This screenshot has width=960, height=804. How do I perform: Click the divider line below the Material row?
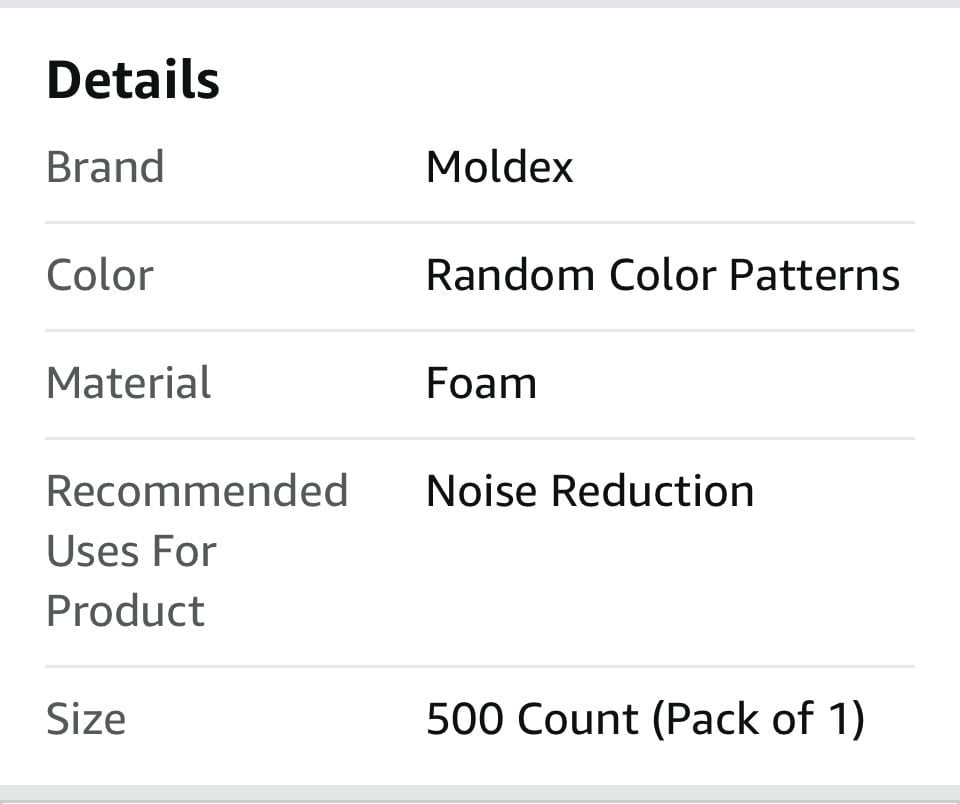click(480, 438)
